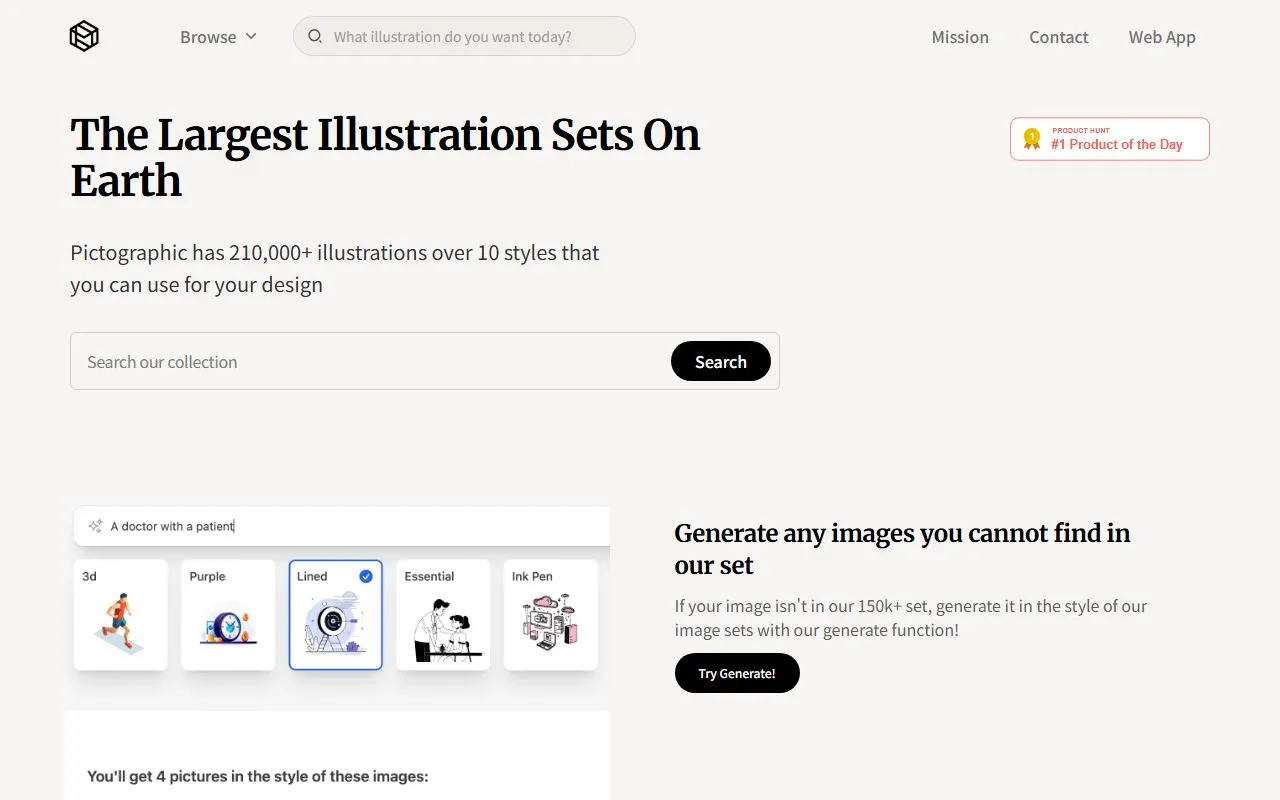Uncheck the blue checkmark on Lined style
Image resolution: width=1280 pixels, height=800 pixels.
pos(366,576)
